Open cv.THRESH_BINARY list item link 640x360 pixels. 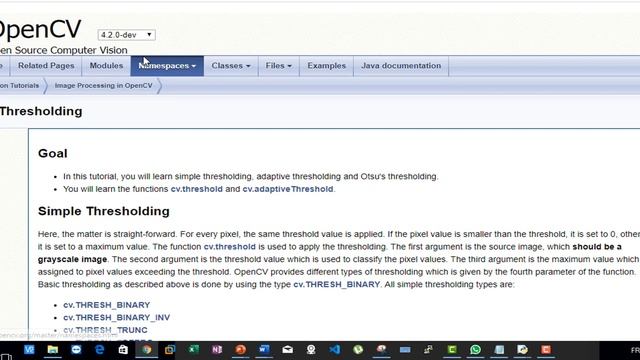(x=107, y=305)
